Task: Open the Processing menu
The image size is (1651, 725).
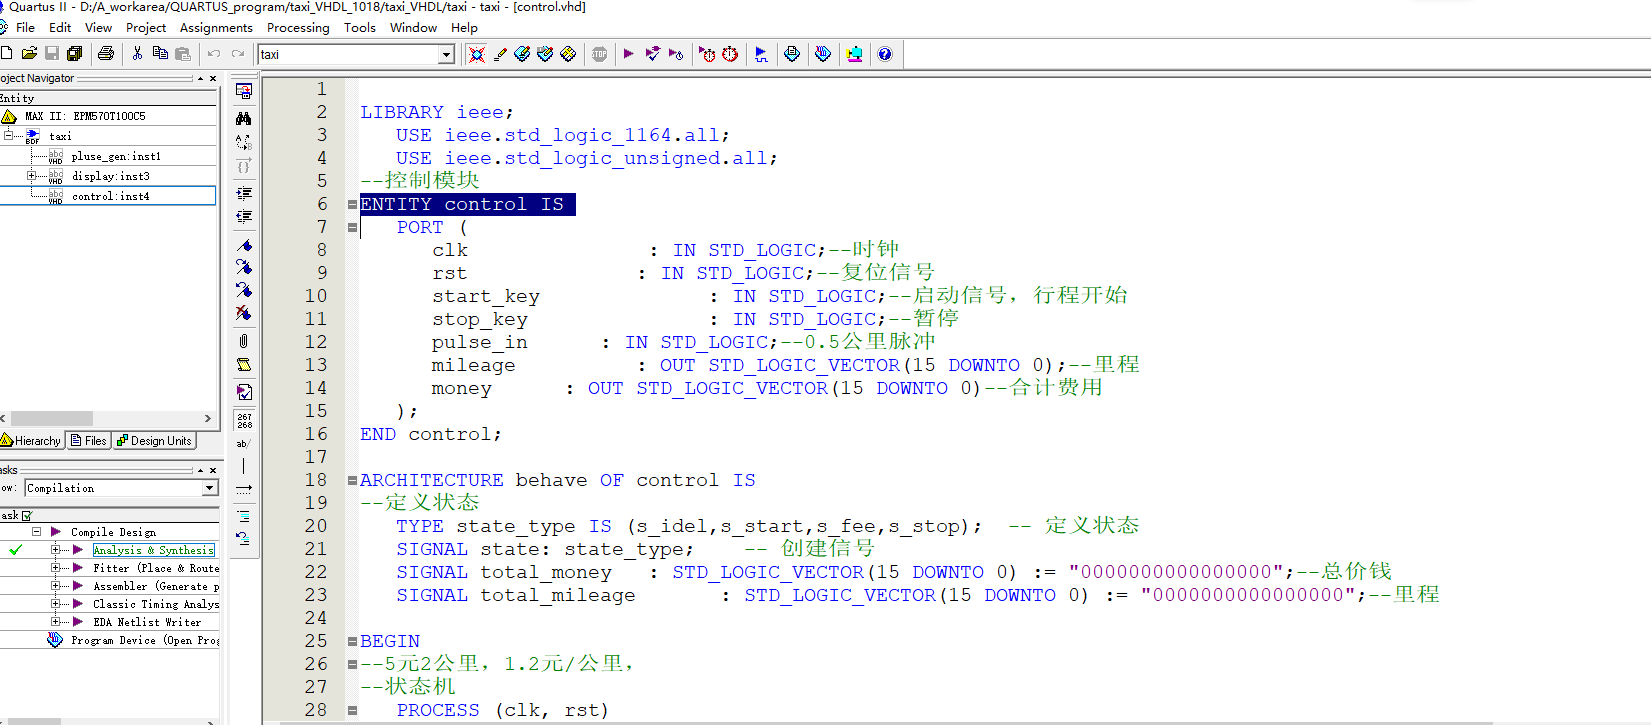Action: pos(298,28)
